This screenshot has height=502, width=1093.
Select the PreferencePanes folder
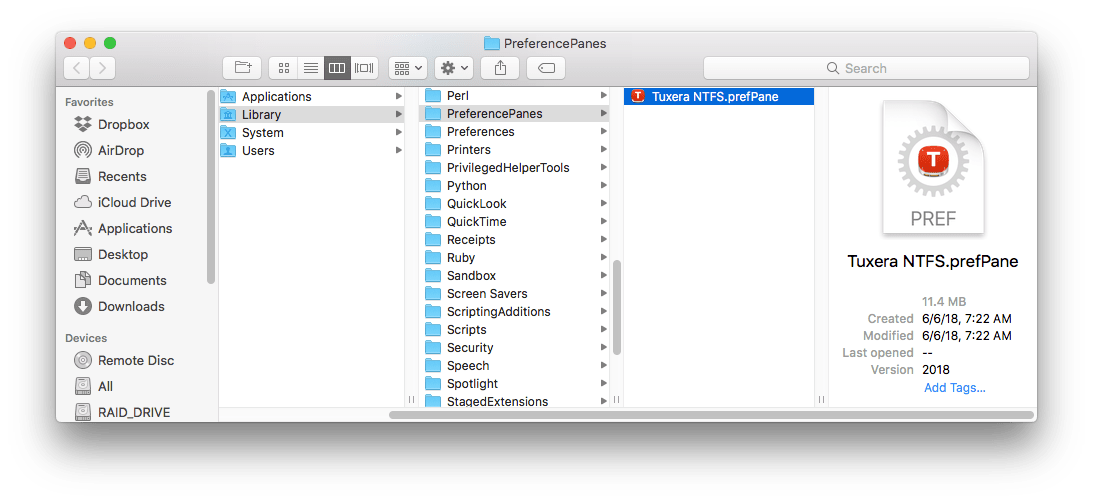[x=514, y=114]
